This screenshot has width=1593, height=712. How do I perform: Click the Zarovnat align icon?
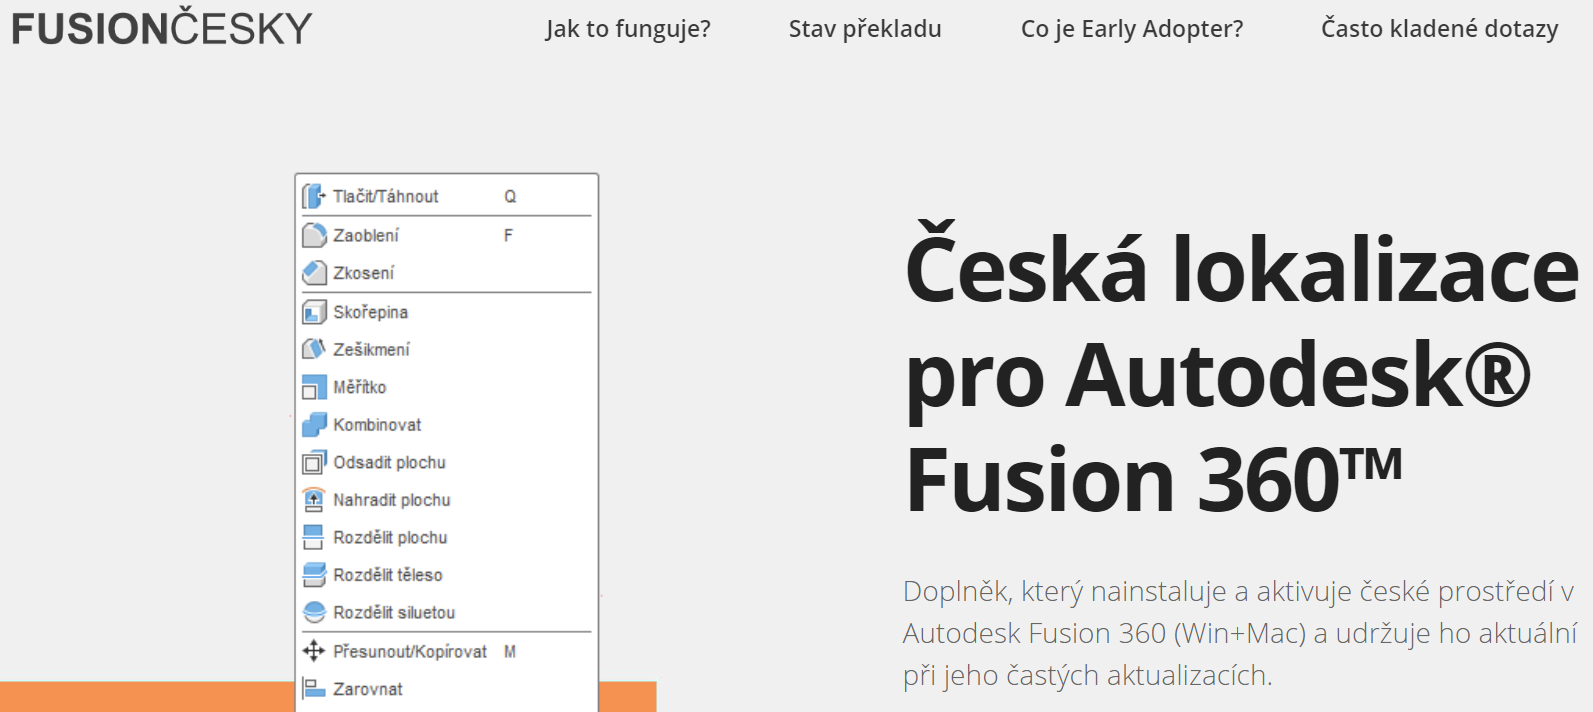314,689
